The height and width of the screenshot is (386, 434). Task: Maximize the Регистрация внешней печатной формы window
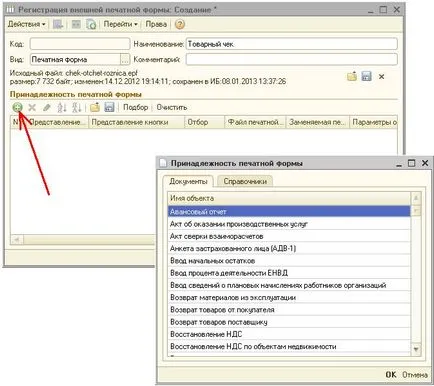pyautogui.click(x=383, y=10)
